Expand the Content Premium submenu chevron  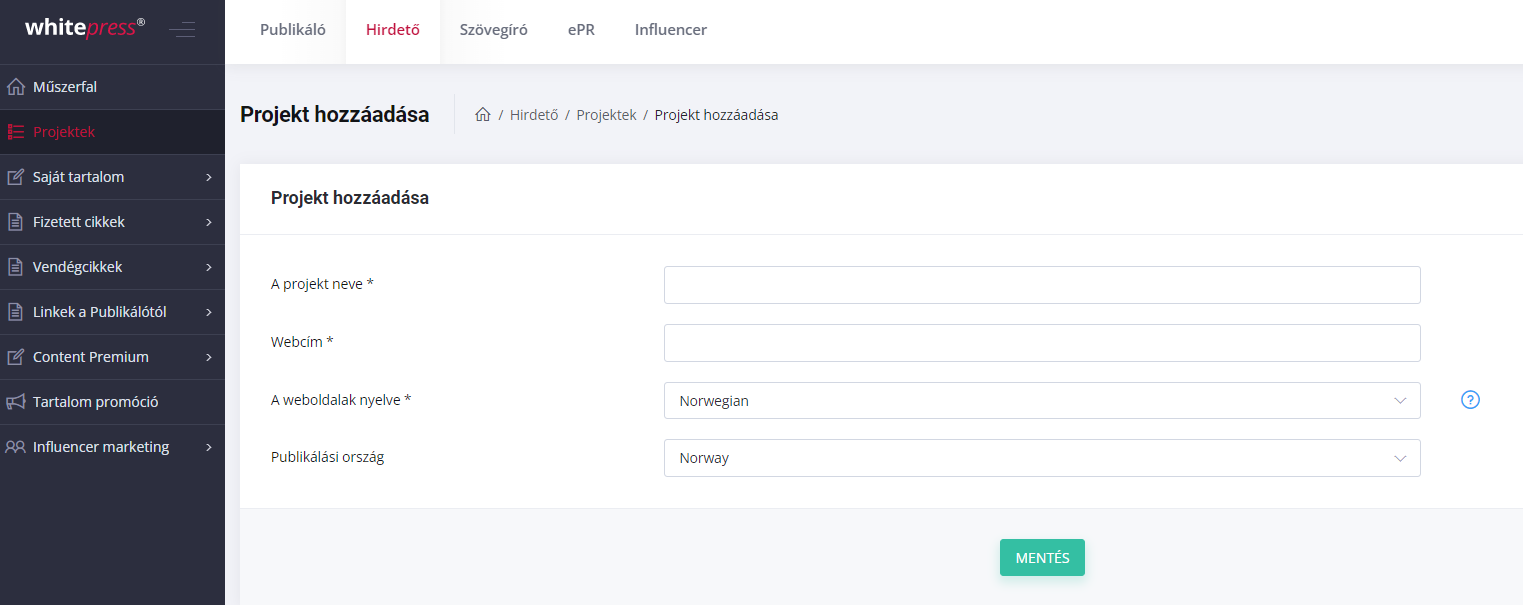click(x=209, y=357)
